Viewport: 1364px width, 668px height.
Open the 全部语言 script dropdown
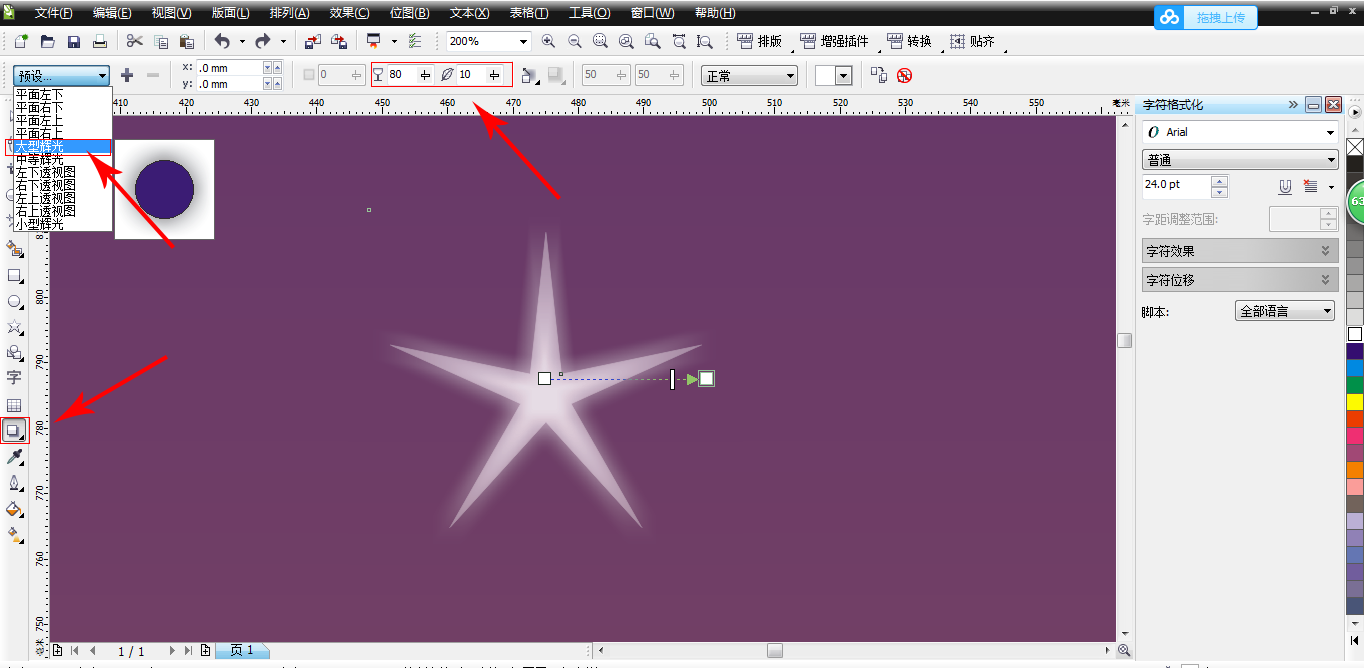(x=1285, y=311)
